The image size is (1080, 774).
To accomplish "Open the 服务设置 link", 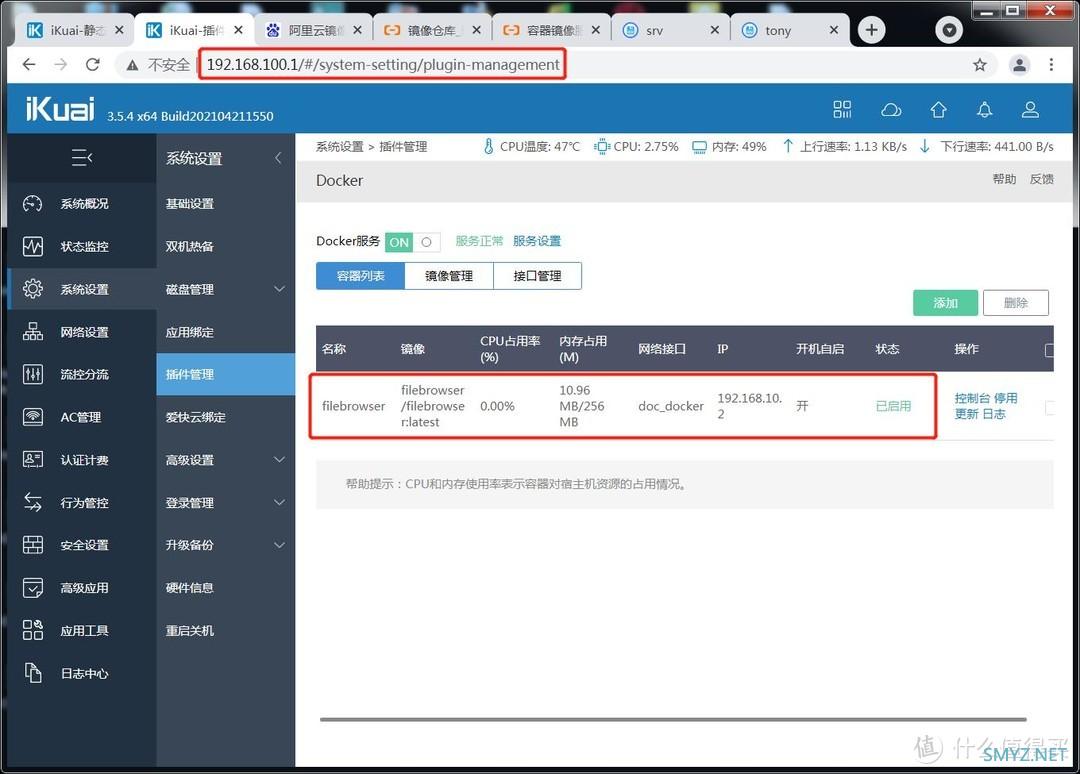I will 537,241.
